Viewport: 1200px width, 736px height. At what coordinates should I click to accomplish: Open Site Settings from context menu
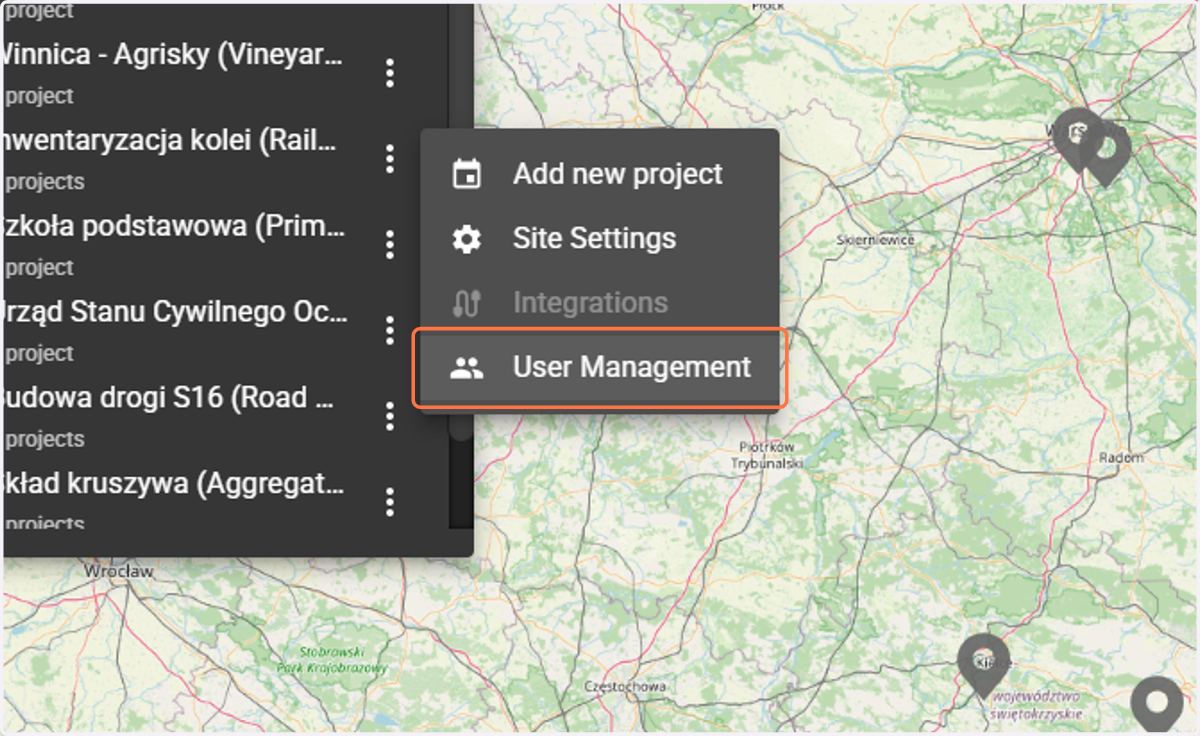pos(599,239)
